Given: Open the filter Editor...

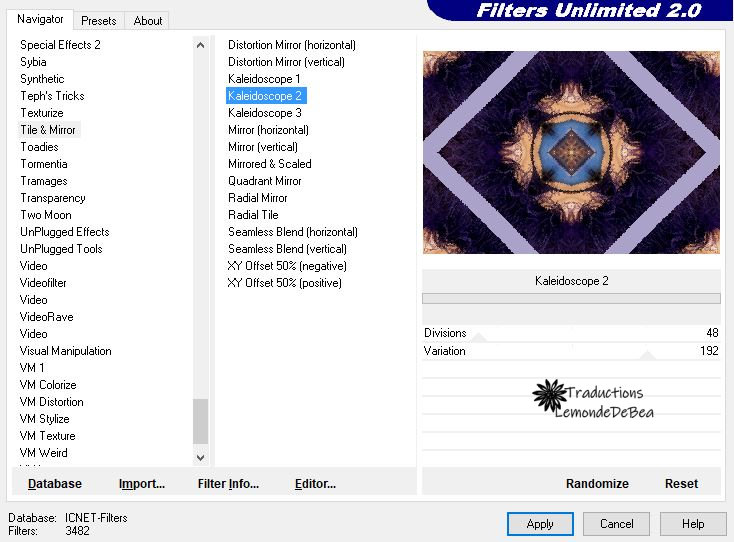Looking at the screenshot, I should (x=315, y=483).
